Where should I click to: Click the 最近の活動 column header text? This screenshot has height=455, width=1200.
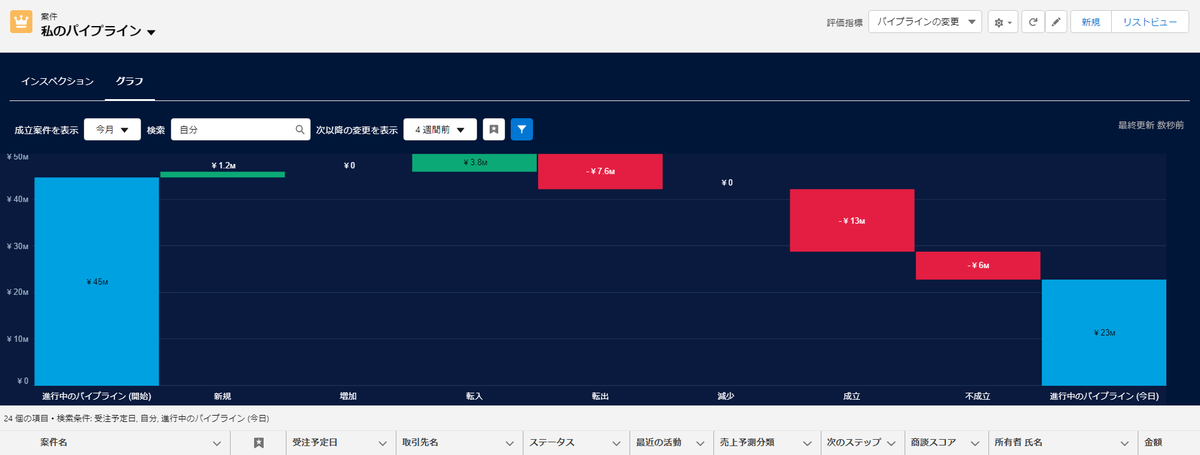[659, 442]
